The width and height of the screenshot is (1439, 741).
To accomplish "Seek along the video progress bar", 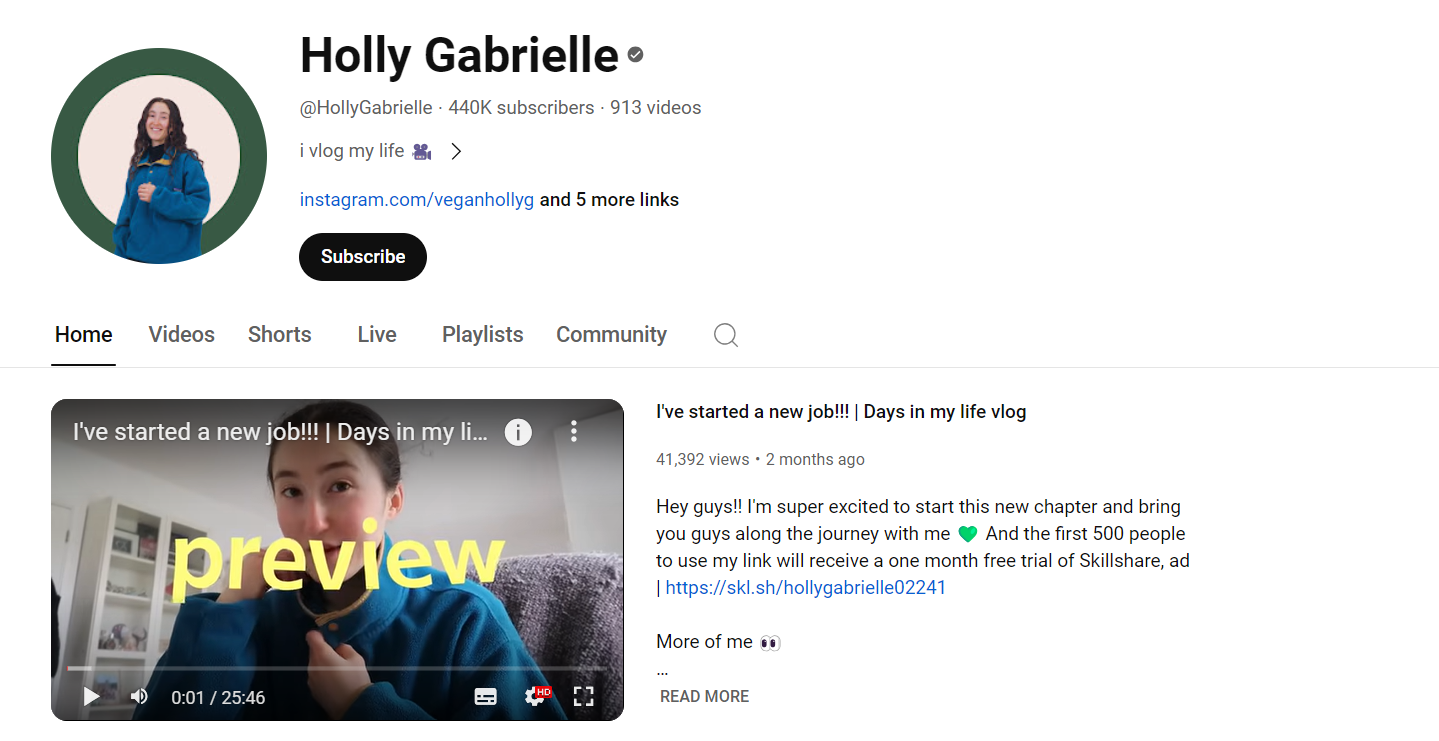I will [x=337, y=668].
